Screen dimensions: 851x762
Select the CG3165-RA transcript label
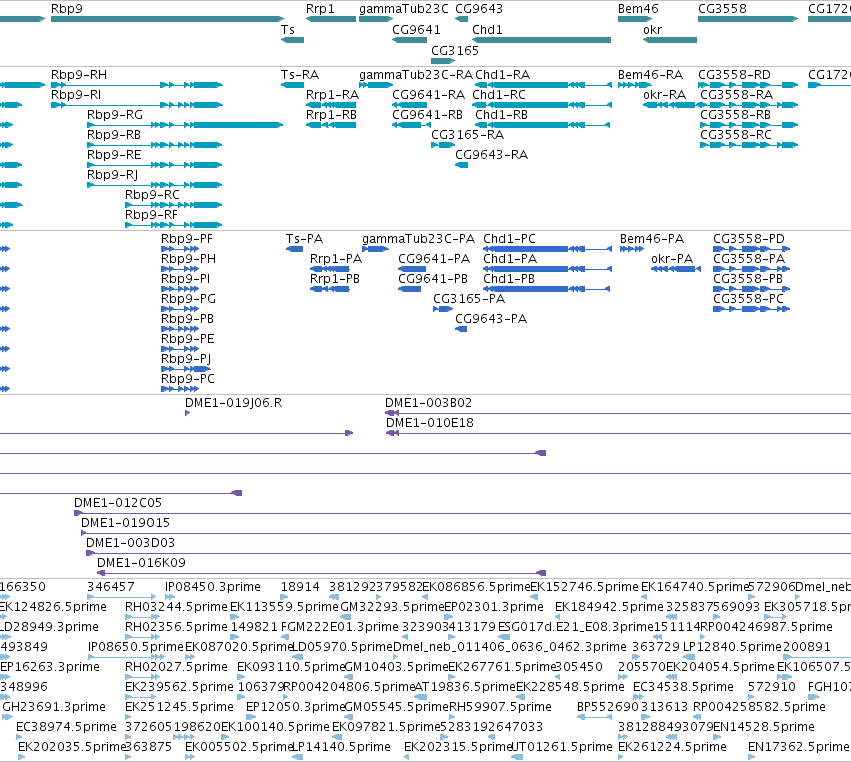click(467, 134)
